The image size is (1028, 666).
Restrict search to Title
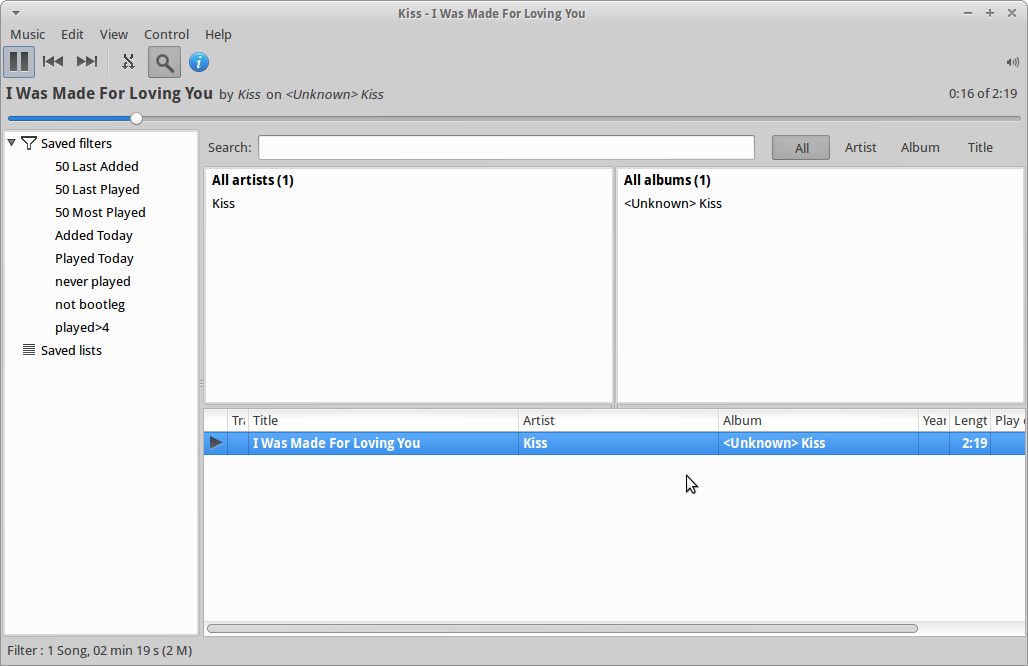pos(980,147)
